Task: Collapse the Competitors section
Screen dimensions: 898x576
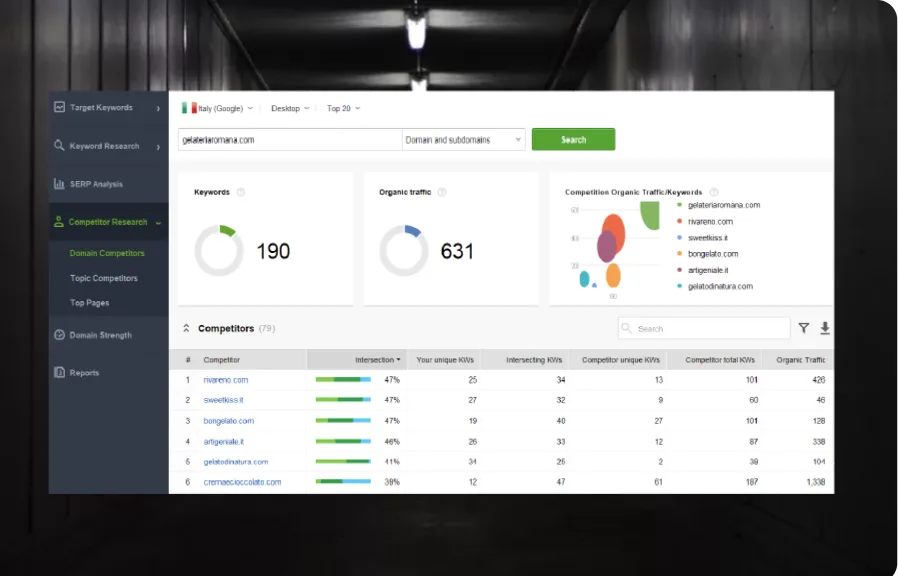Action: coord(186,328)
